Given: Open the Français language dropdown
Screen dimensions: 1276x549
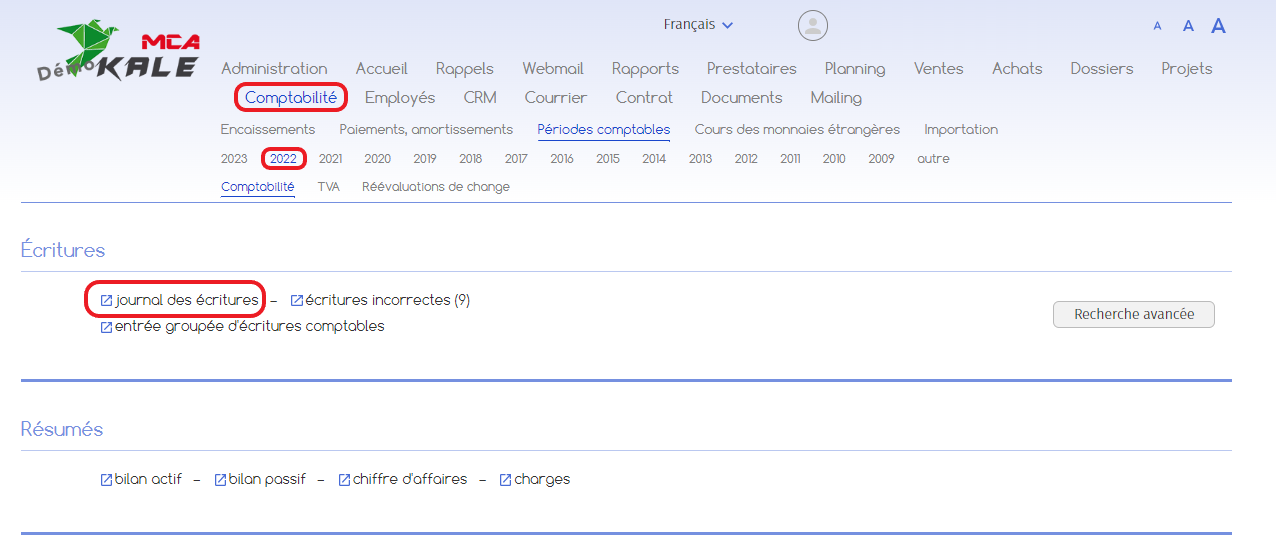Looking at the screenshot, I should [698, 25].
